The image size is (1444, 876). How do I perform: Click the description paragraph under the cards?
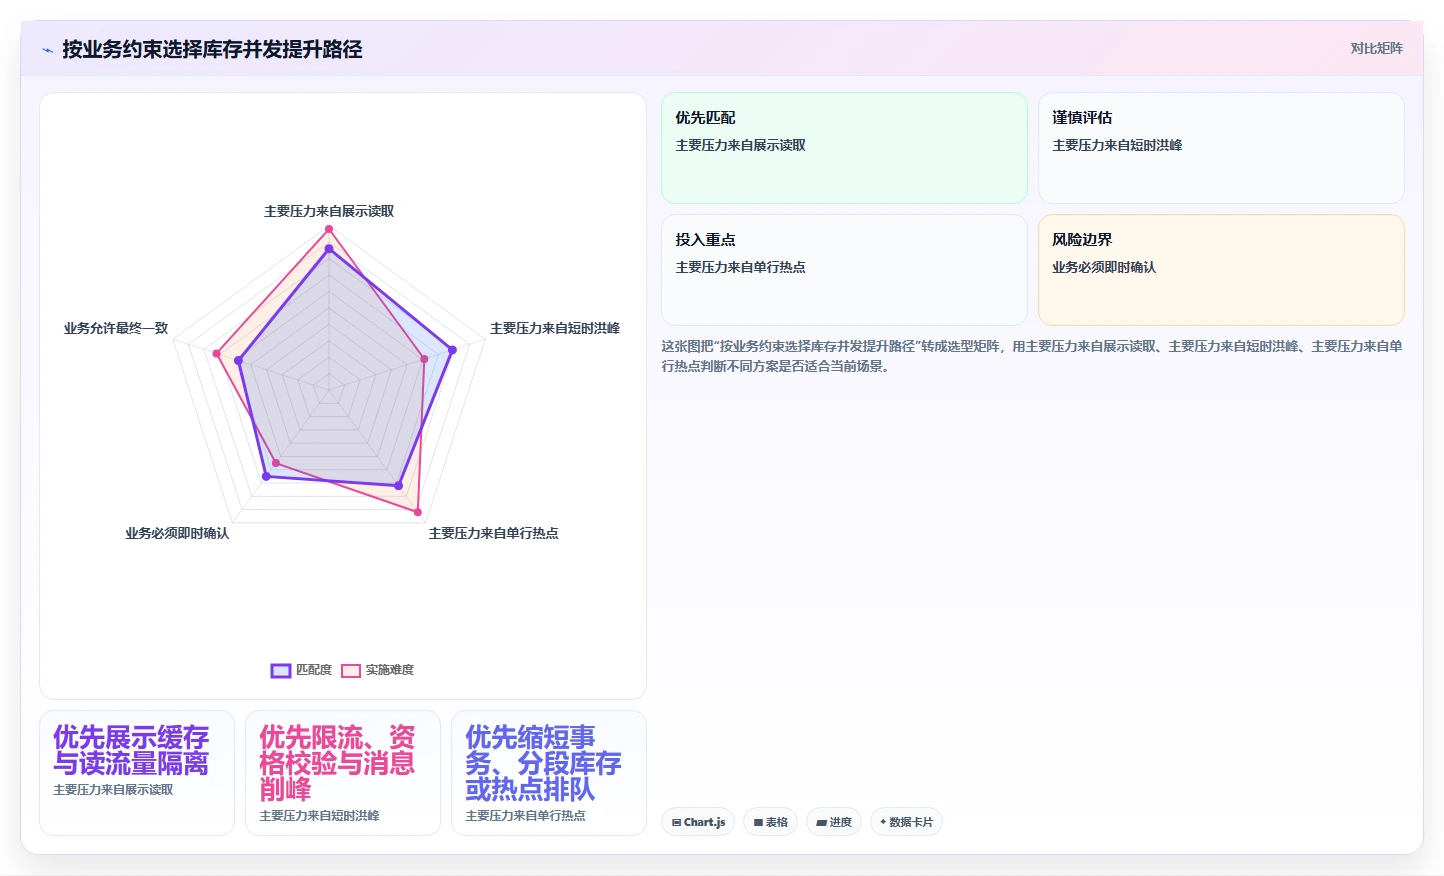coord(1032,356)
